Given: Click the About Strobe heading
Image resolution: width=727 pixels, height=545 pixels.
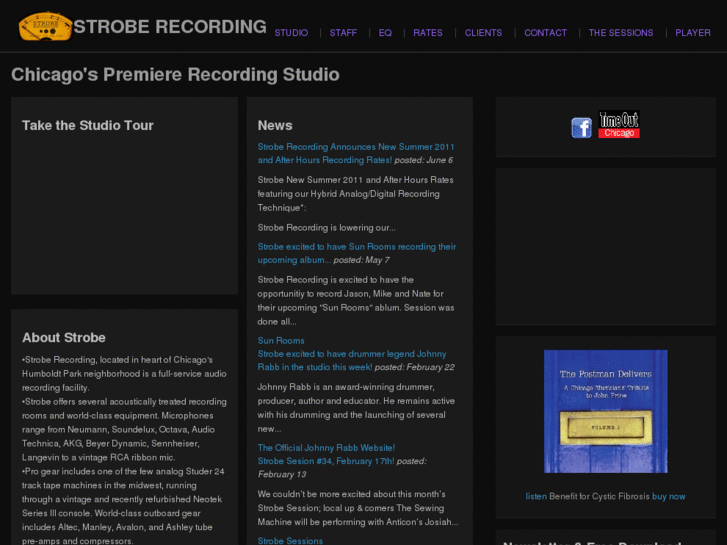Looking at the screenshot, I should pos(64,338).
